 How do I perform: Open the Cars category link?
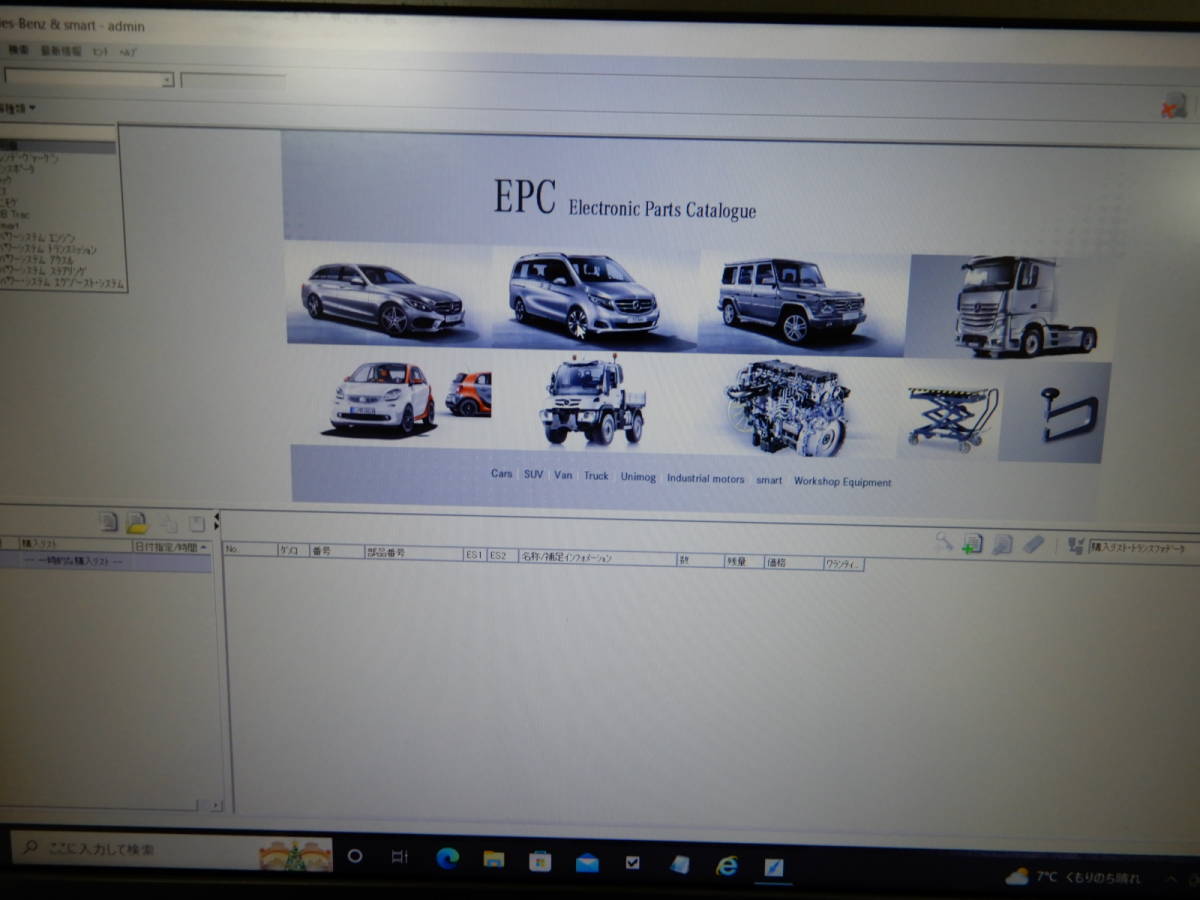click(501, 474)
